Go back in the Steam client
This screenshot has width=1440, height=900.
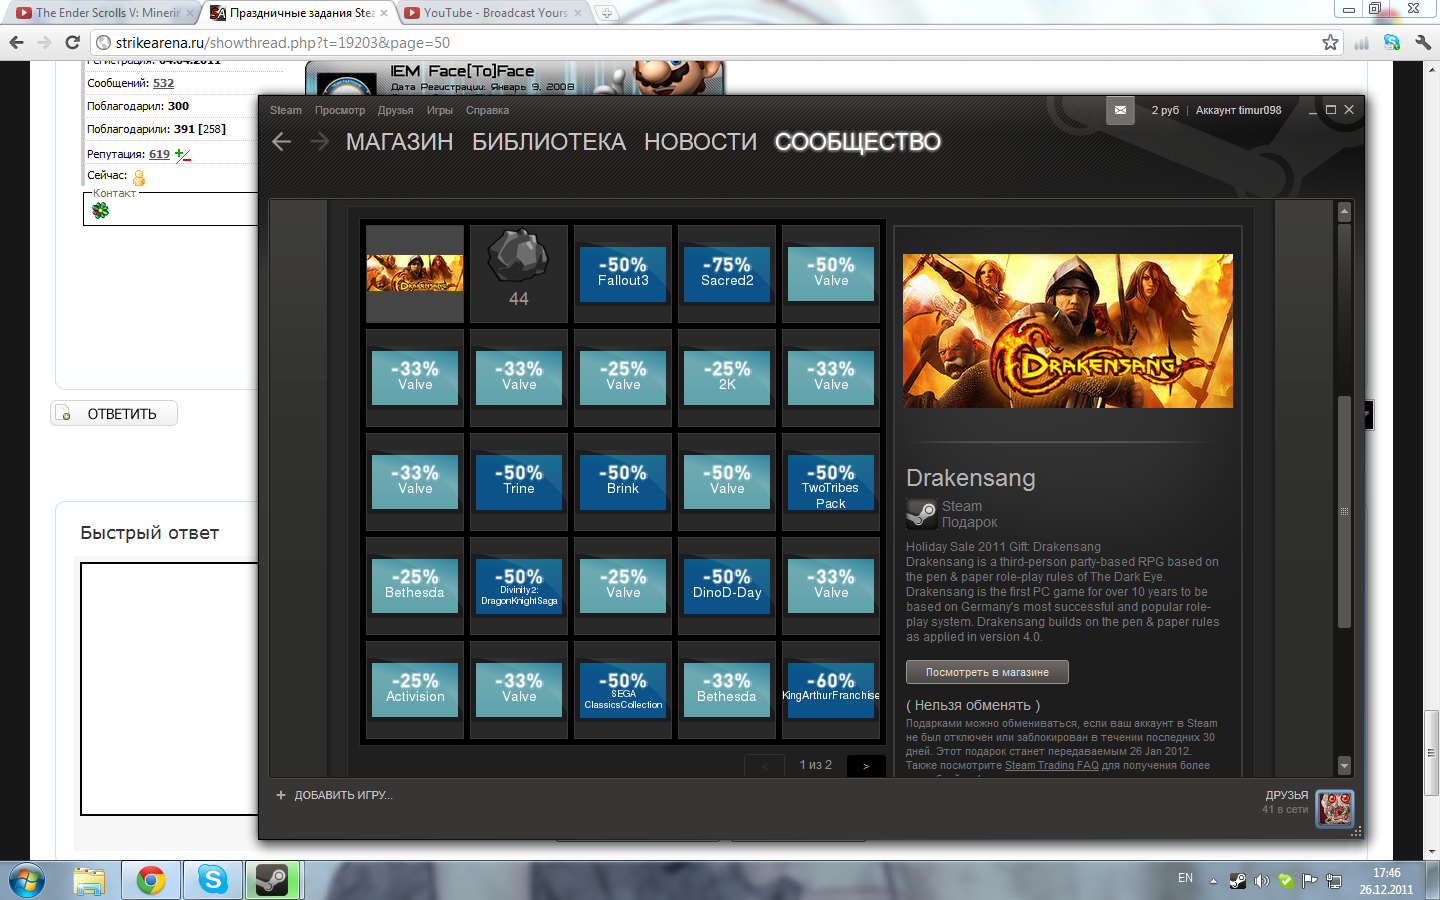coord(282,142)
